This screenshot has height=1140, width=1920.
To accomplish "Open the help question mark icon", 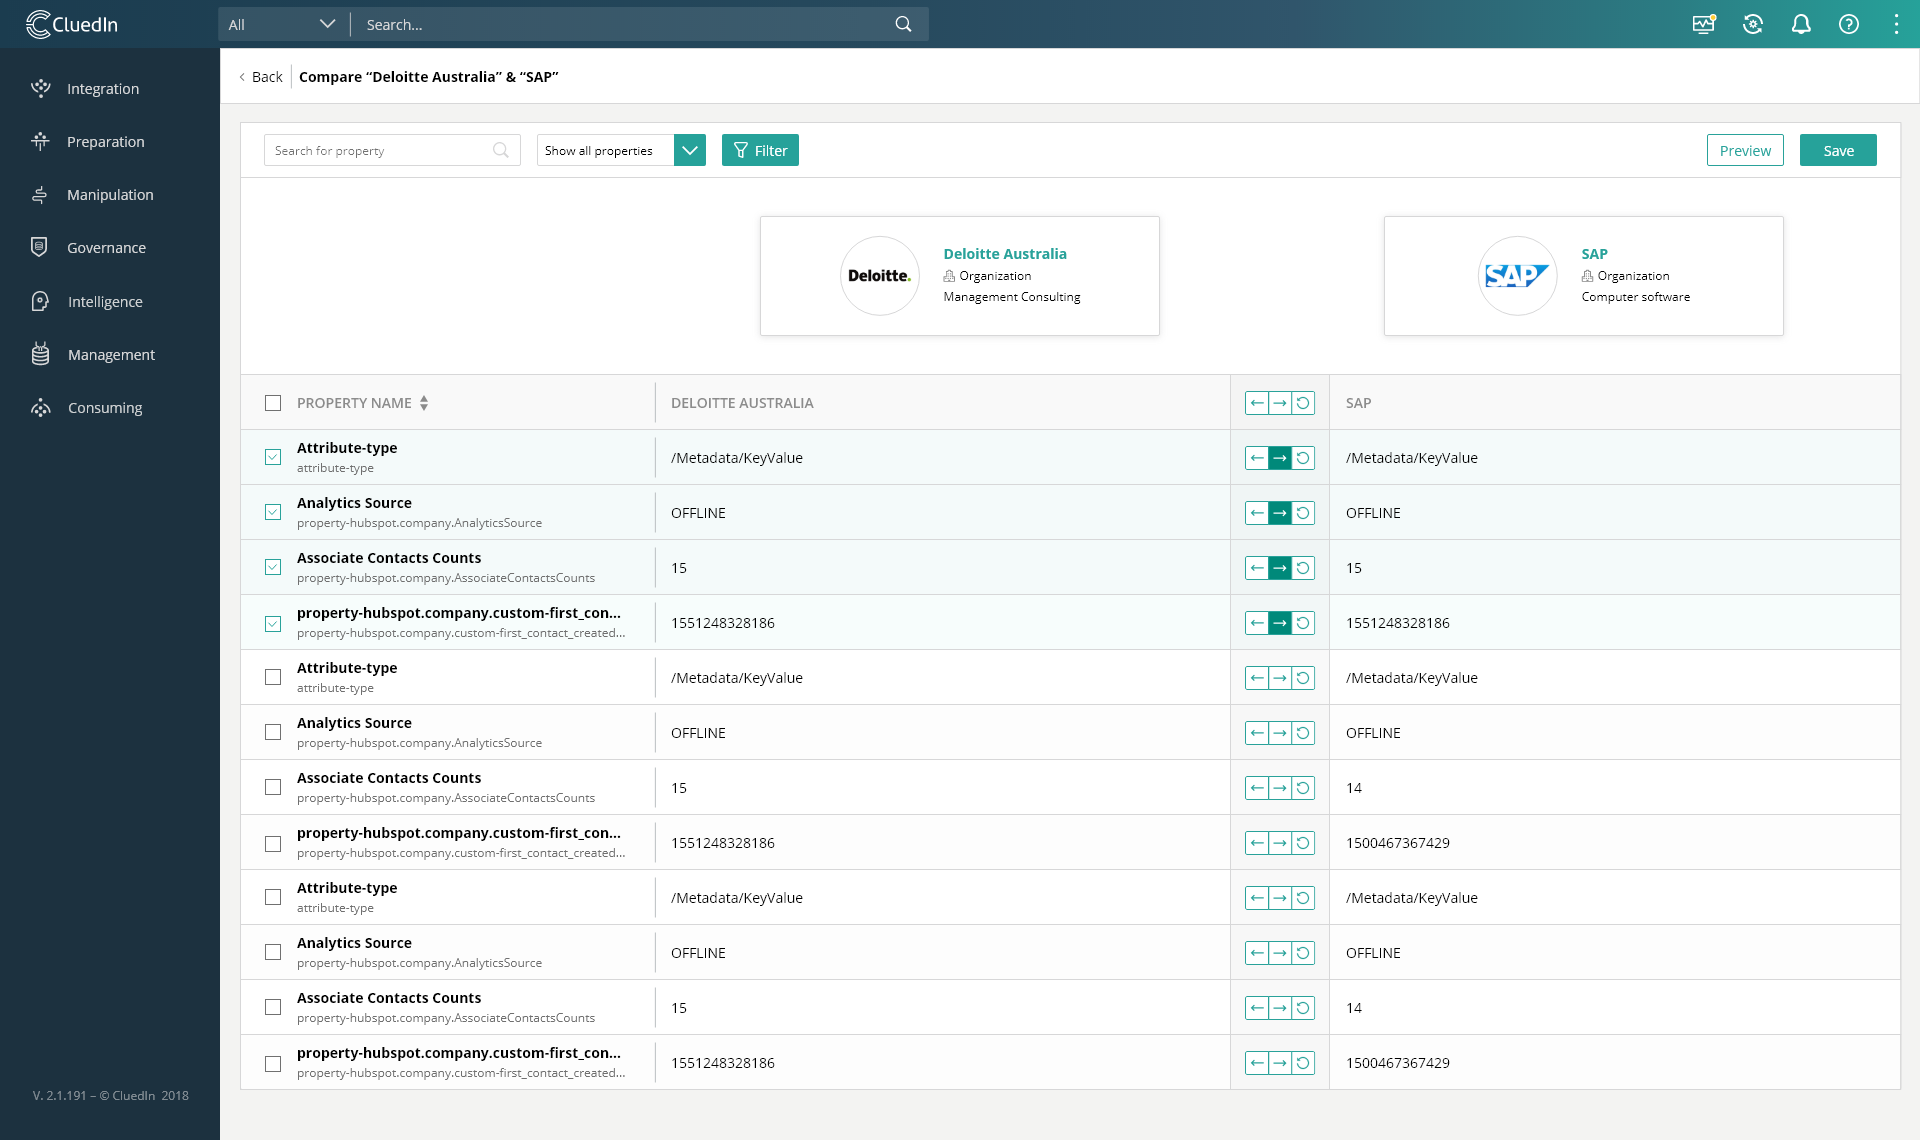I will (1849, 24).
